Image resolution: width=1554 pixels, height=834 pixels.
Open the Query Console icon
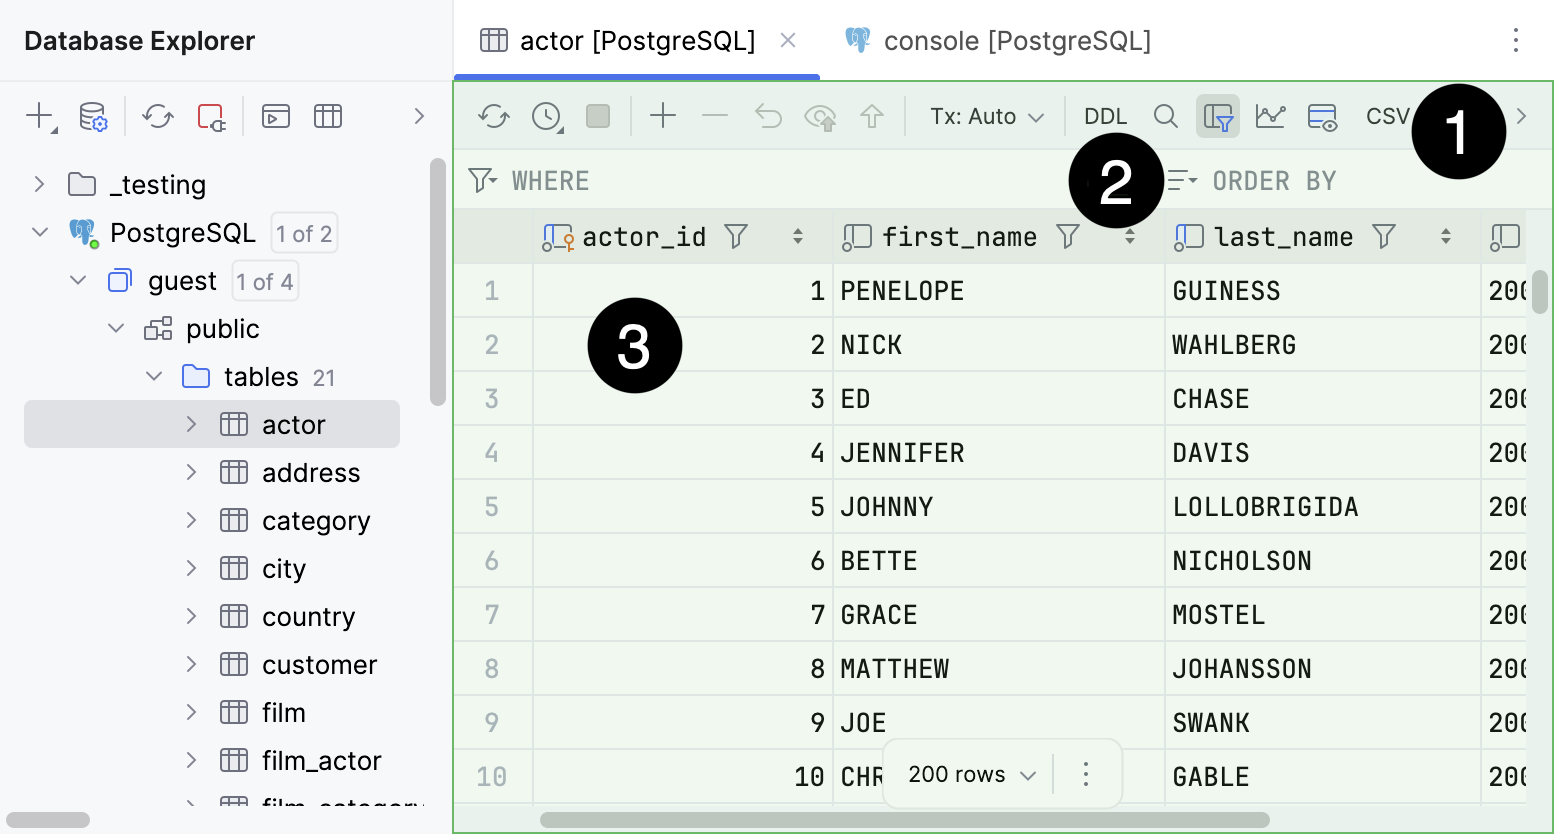[275, 116]
